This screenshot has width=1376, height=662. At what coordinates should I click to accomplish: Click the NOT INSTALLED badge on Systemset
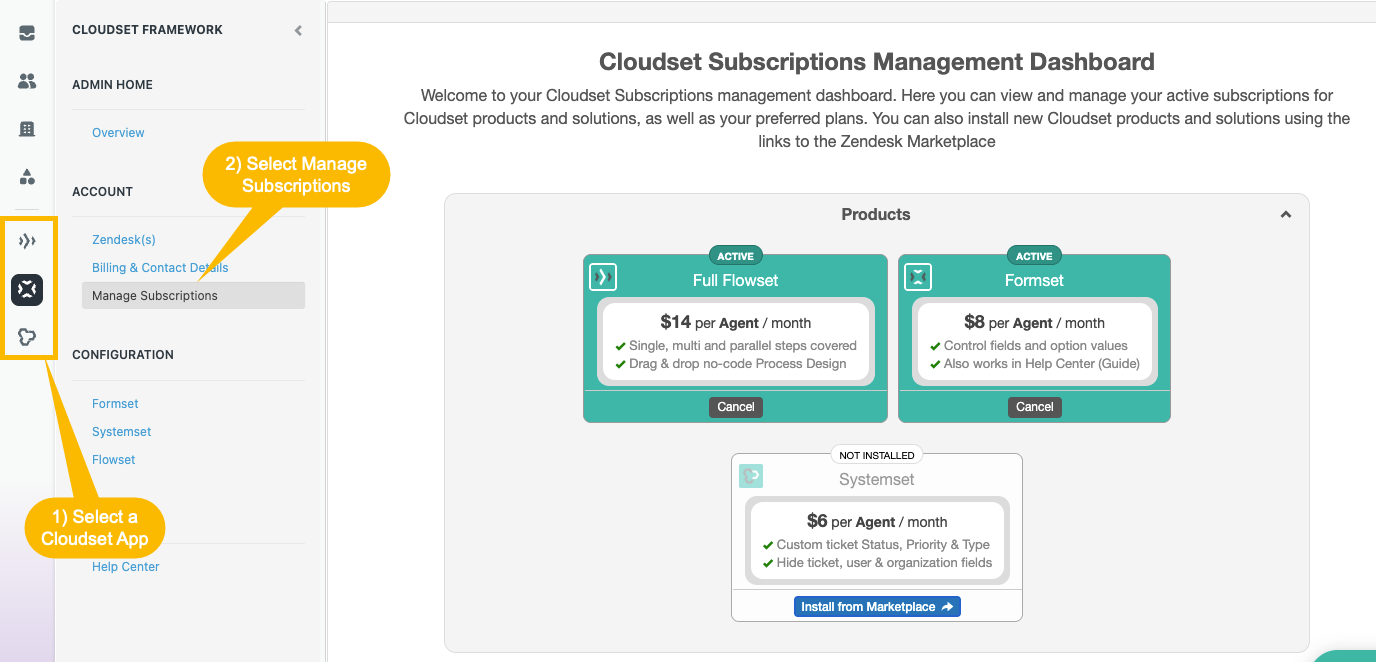[877, 455]
